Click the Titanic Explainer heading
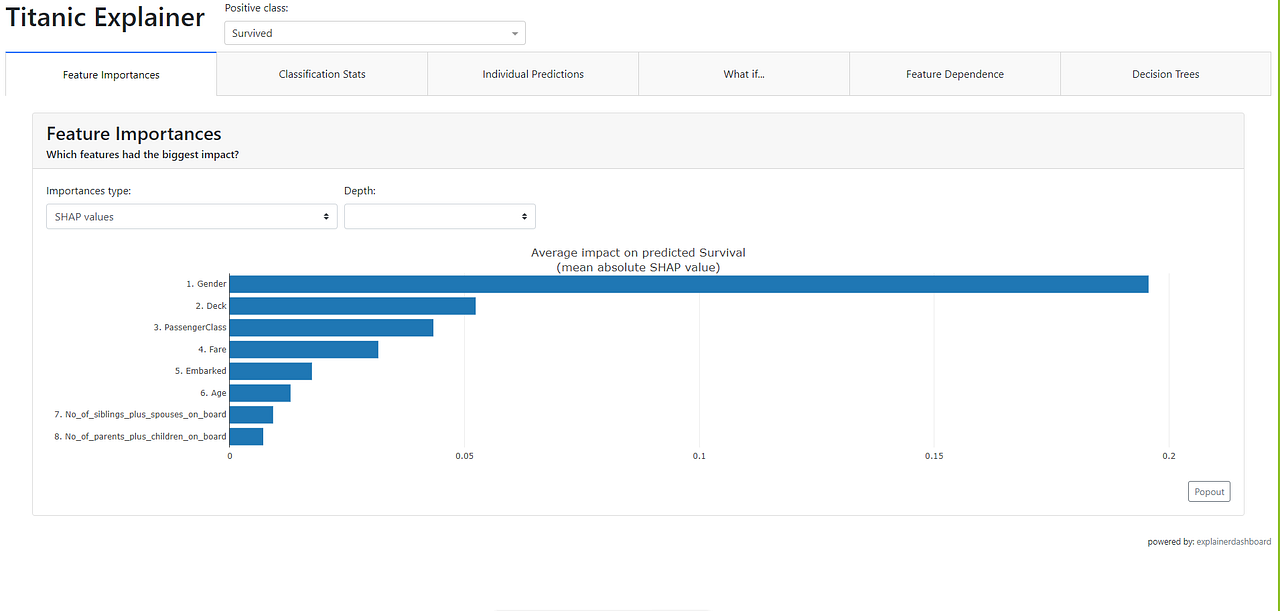 (x=105, y=17)
